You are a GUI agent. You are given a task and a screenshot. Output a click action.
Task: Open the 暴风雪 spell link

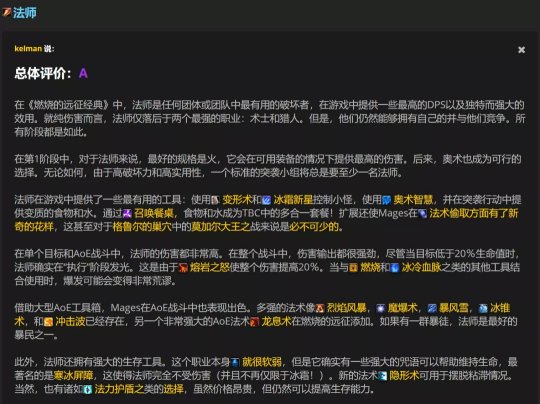coord(454,308)
